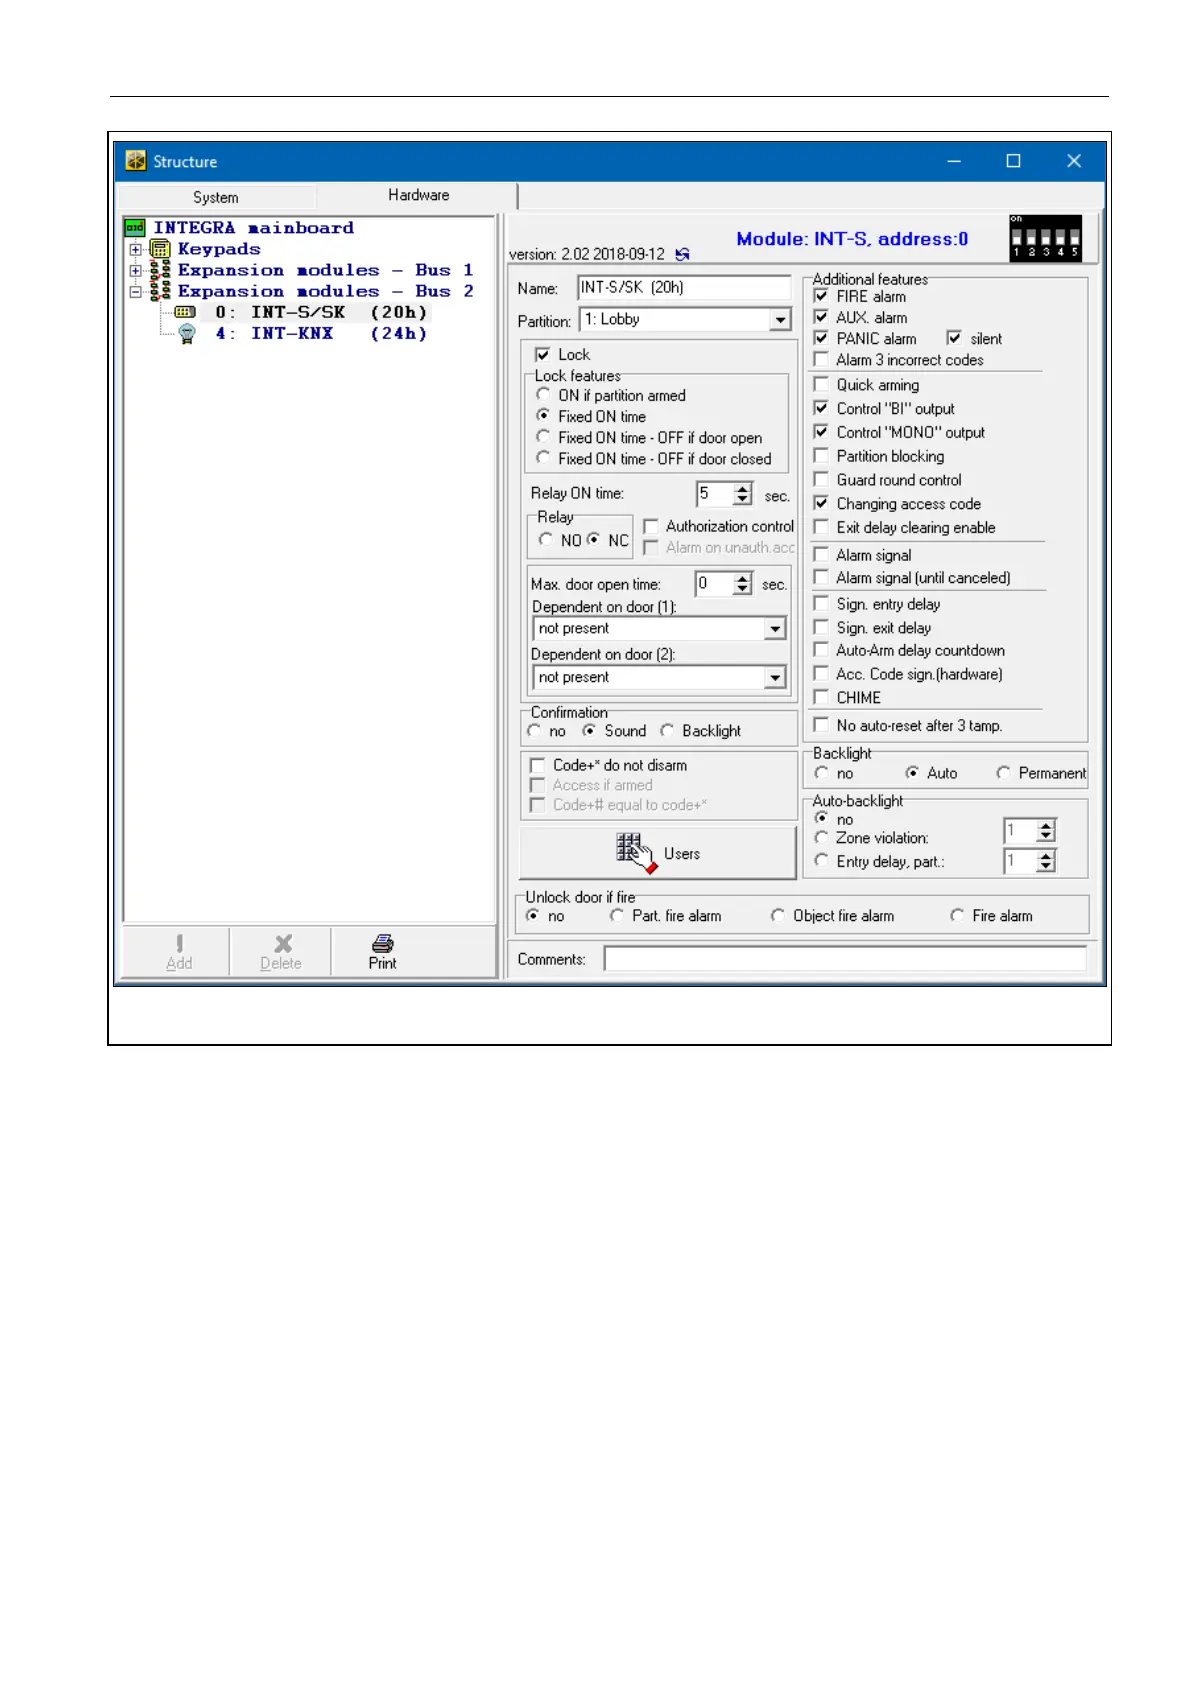
Task: Open the Partition dropdown list
Action: [780, 320]
